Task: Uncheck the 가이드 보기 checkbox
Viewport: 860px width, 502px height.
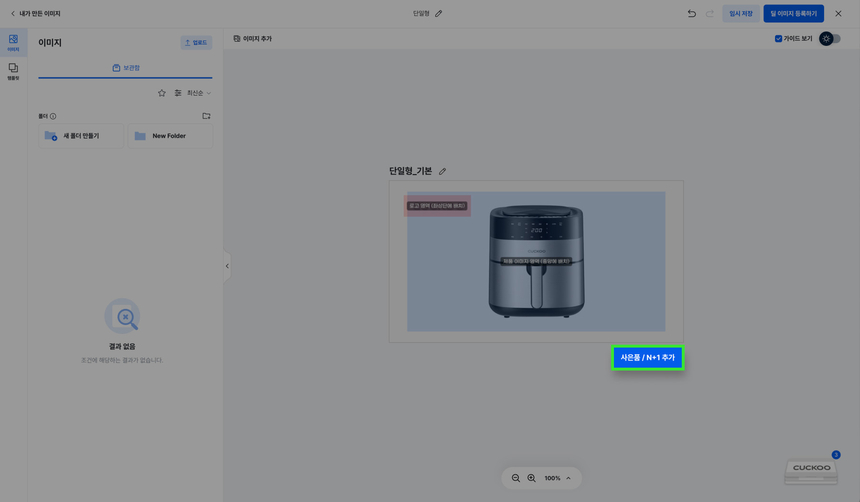Action: (x=778, y=39)
